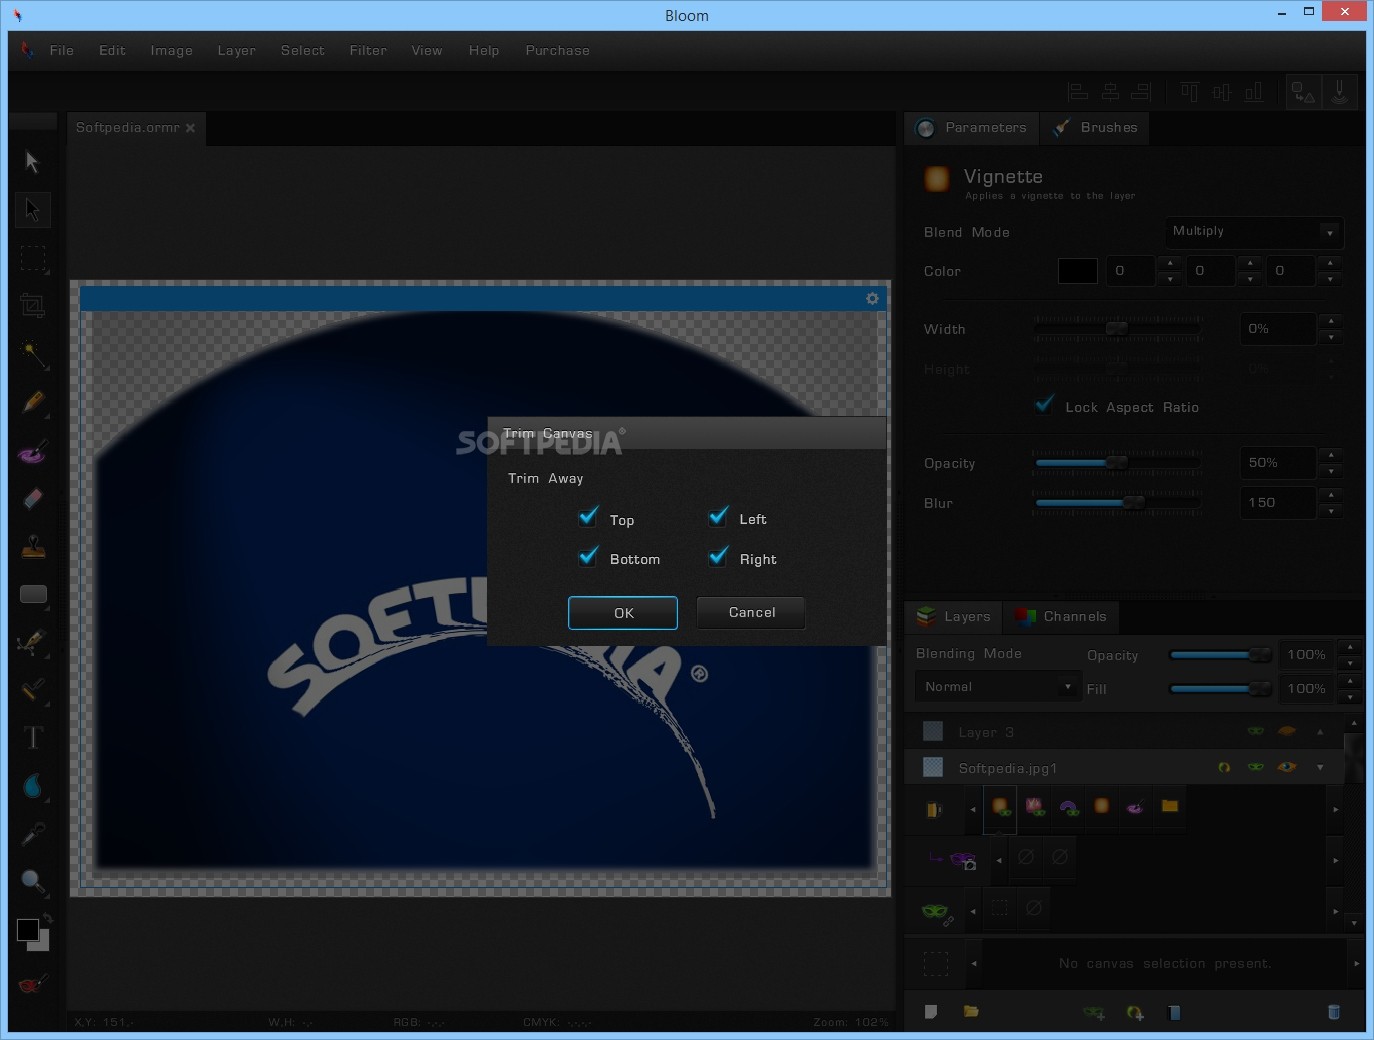
Task: Click the vignette Color swatch
Action: pyautogui.click(x=1078, y=271)
